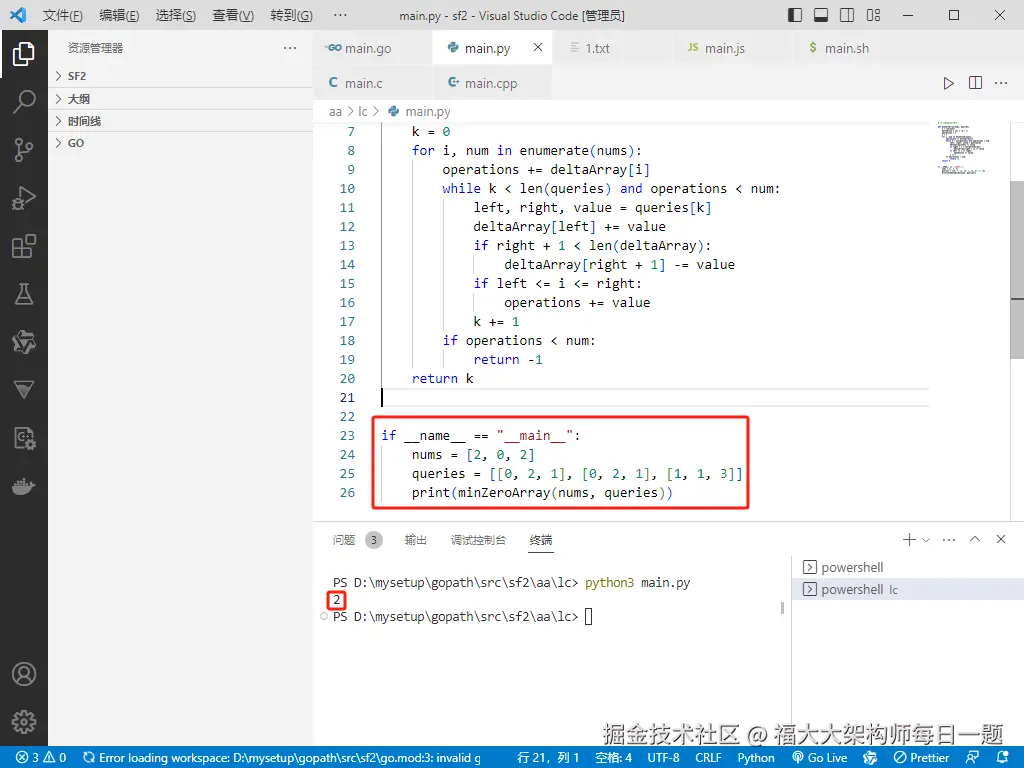Expand the 时间线 timeline section
This screenshot has height=768, width=1024.
click(181, 121)
